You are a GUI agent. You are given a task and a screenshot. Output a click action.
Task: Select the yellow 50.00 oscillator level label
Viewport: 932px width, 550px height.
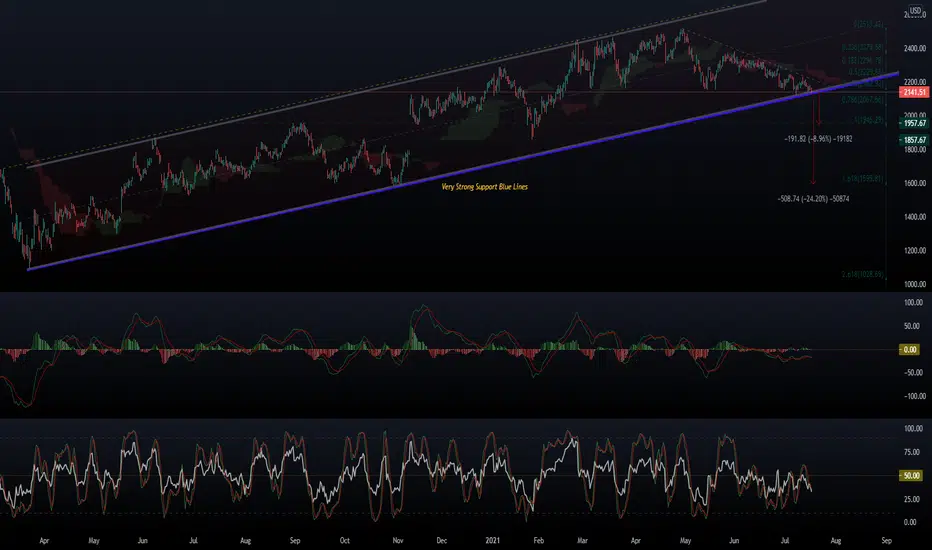(911, 476)
